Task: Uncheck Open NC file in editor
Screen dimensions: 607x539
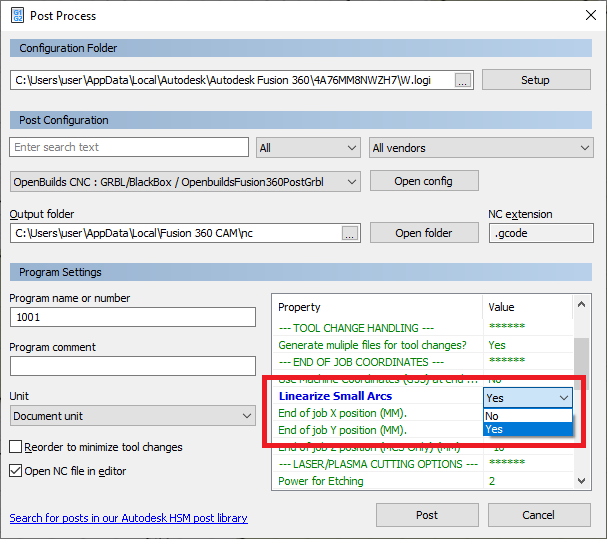Action: coord(16,471)
